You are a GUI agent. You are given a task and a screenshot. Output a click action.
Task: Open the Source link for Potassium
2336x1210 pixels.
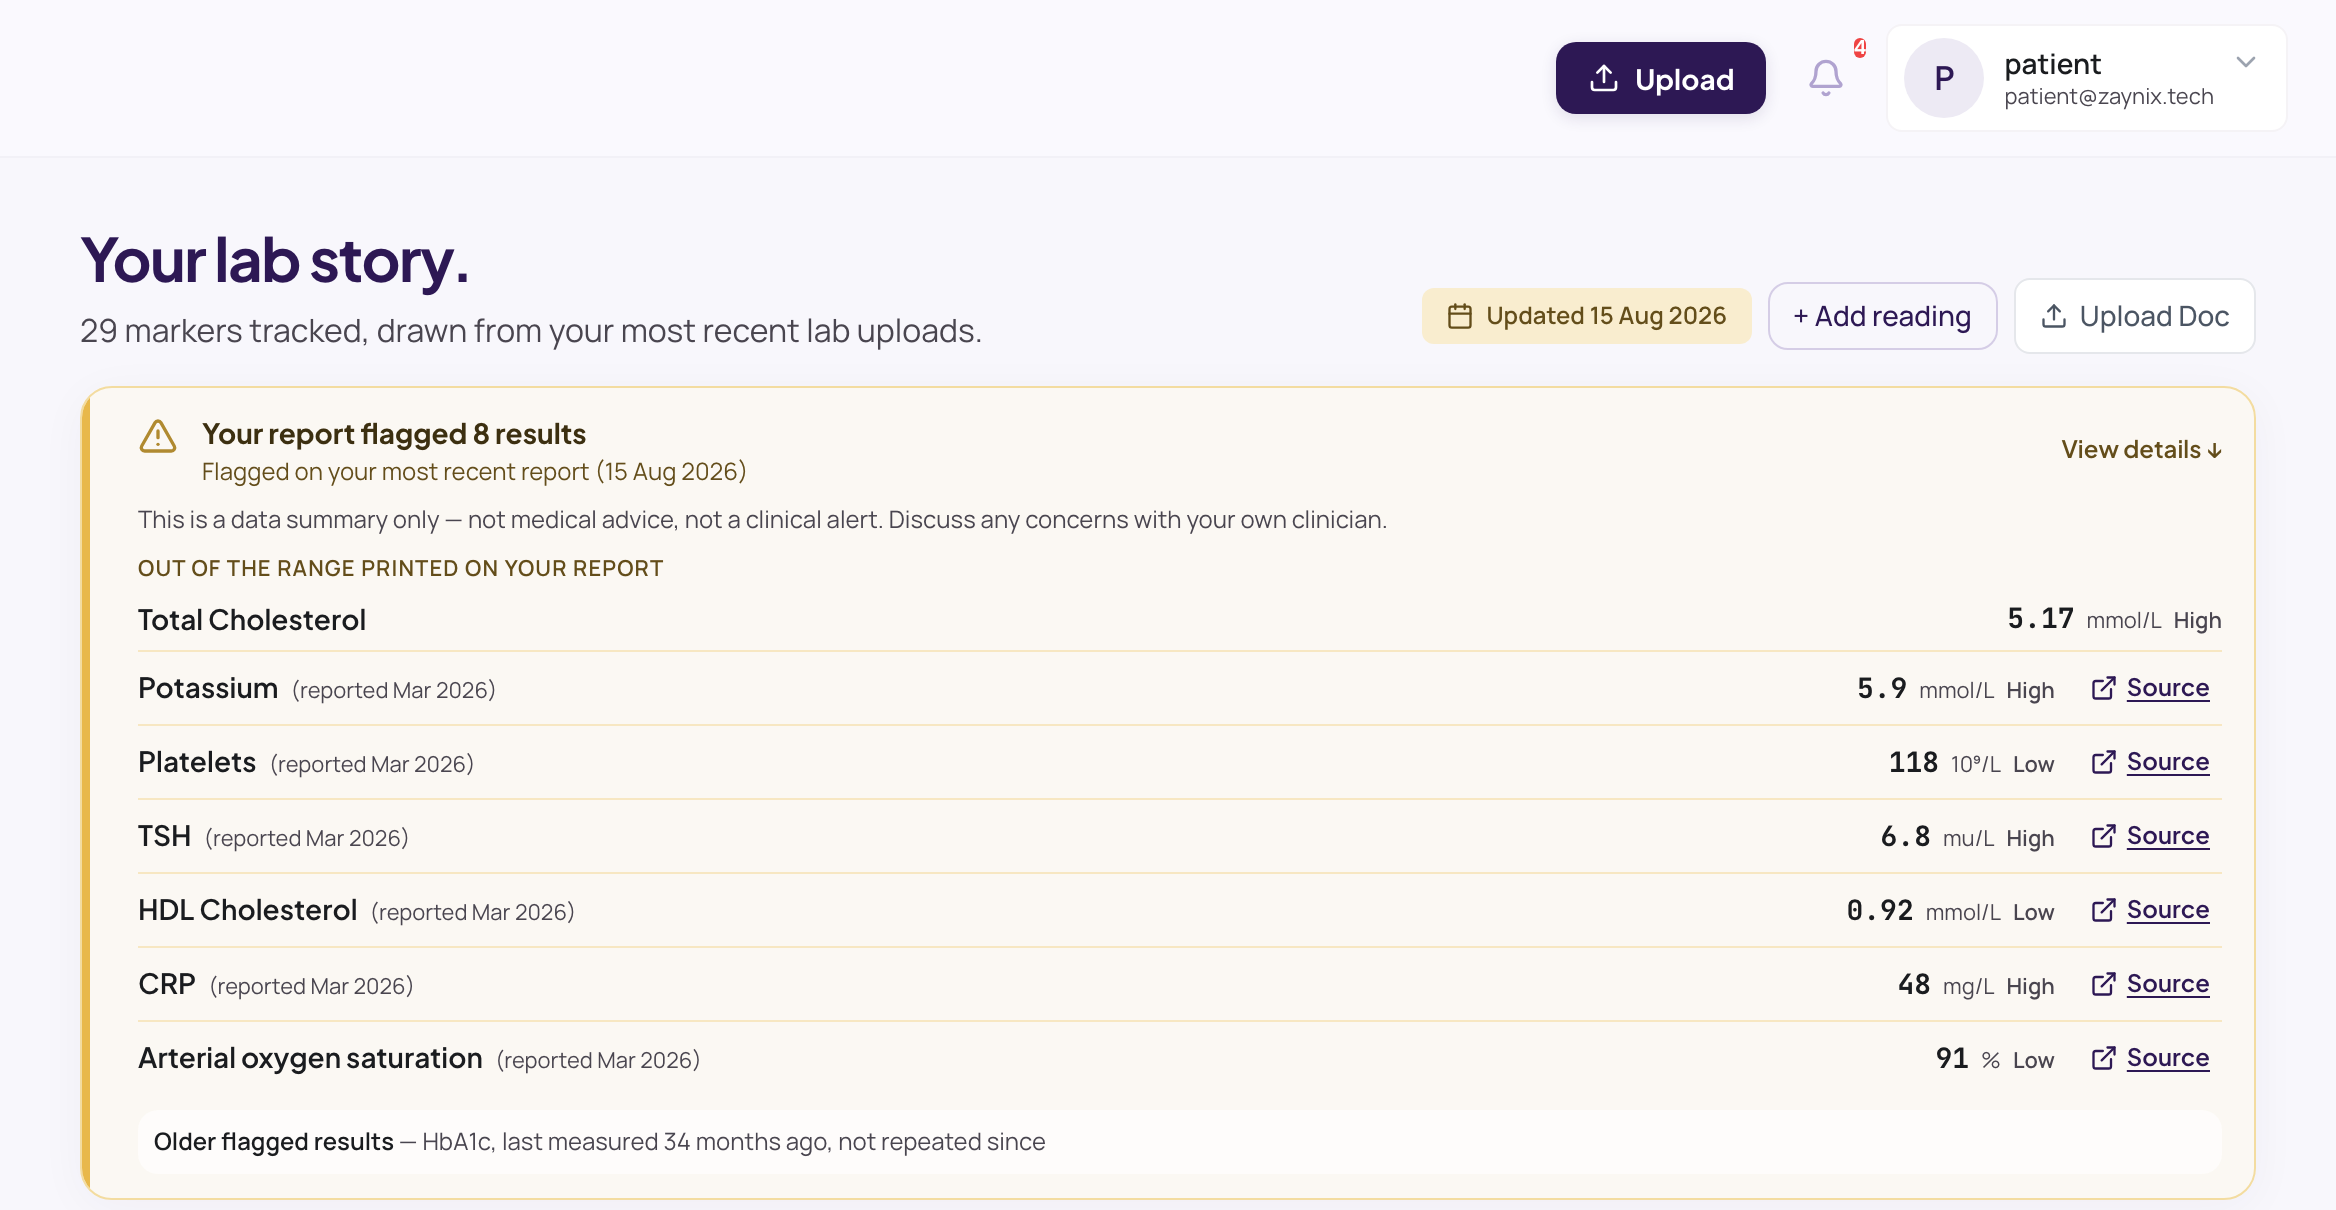point(2167,688)
